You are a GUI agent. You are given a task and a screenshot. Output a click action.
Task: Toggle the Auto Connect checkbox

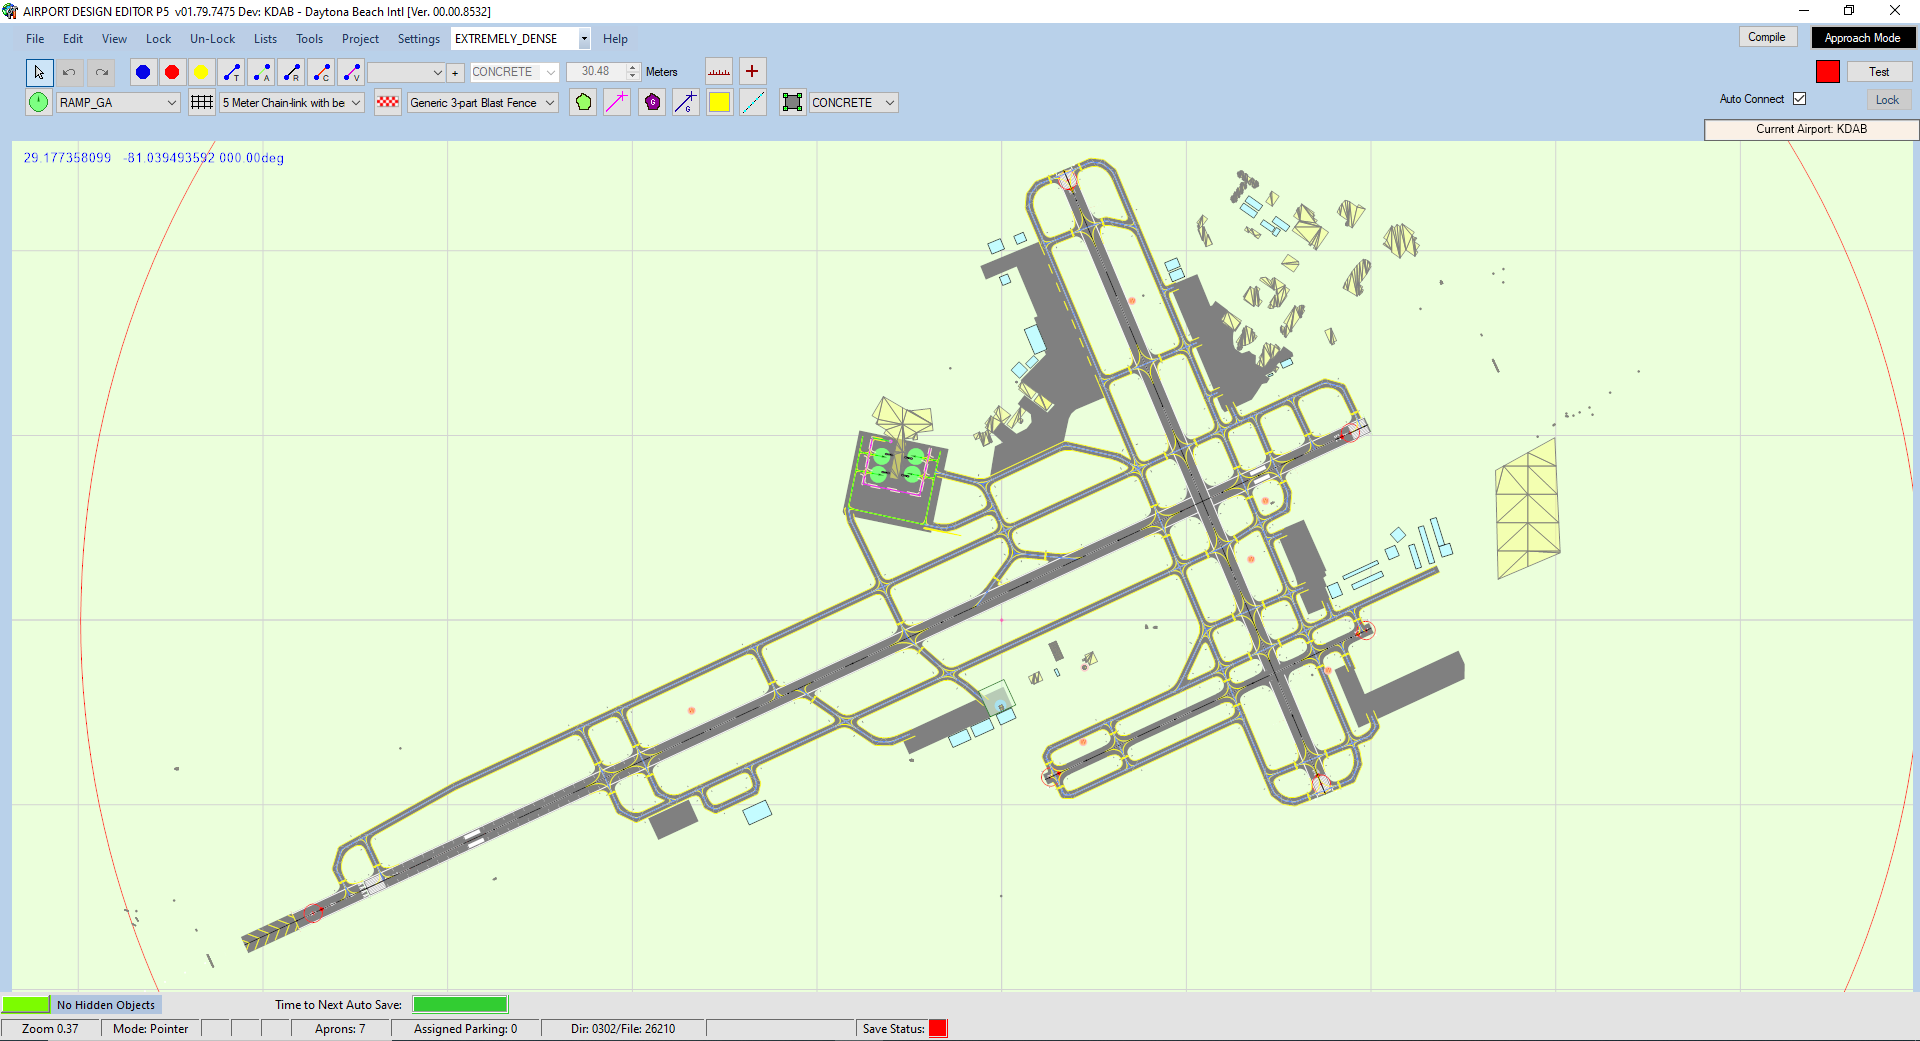(1799, 99)
